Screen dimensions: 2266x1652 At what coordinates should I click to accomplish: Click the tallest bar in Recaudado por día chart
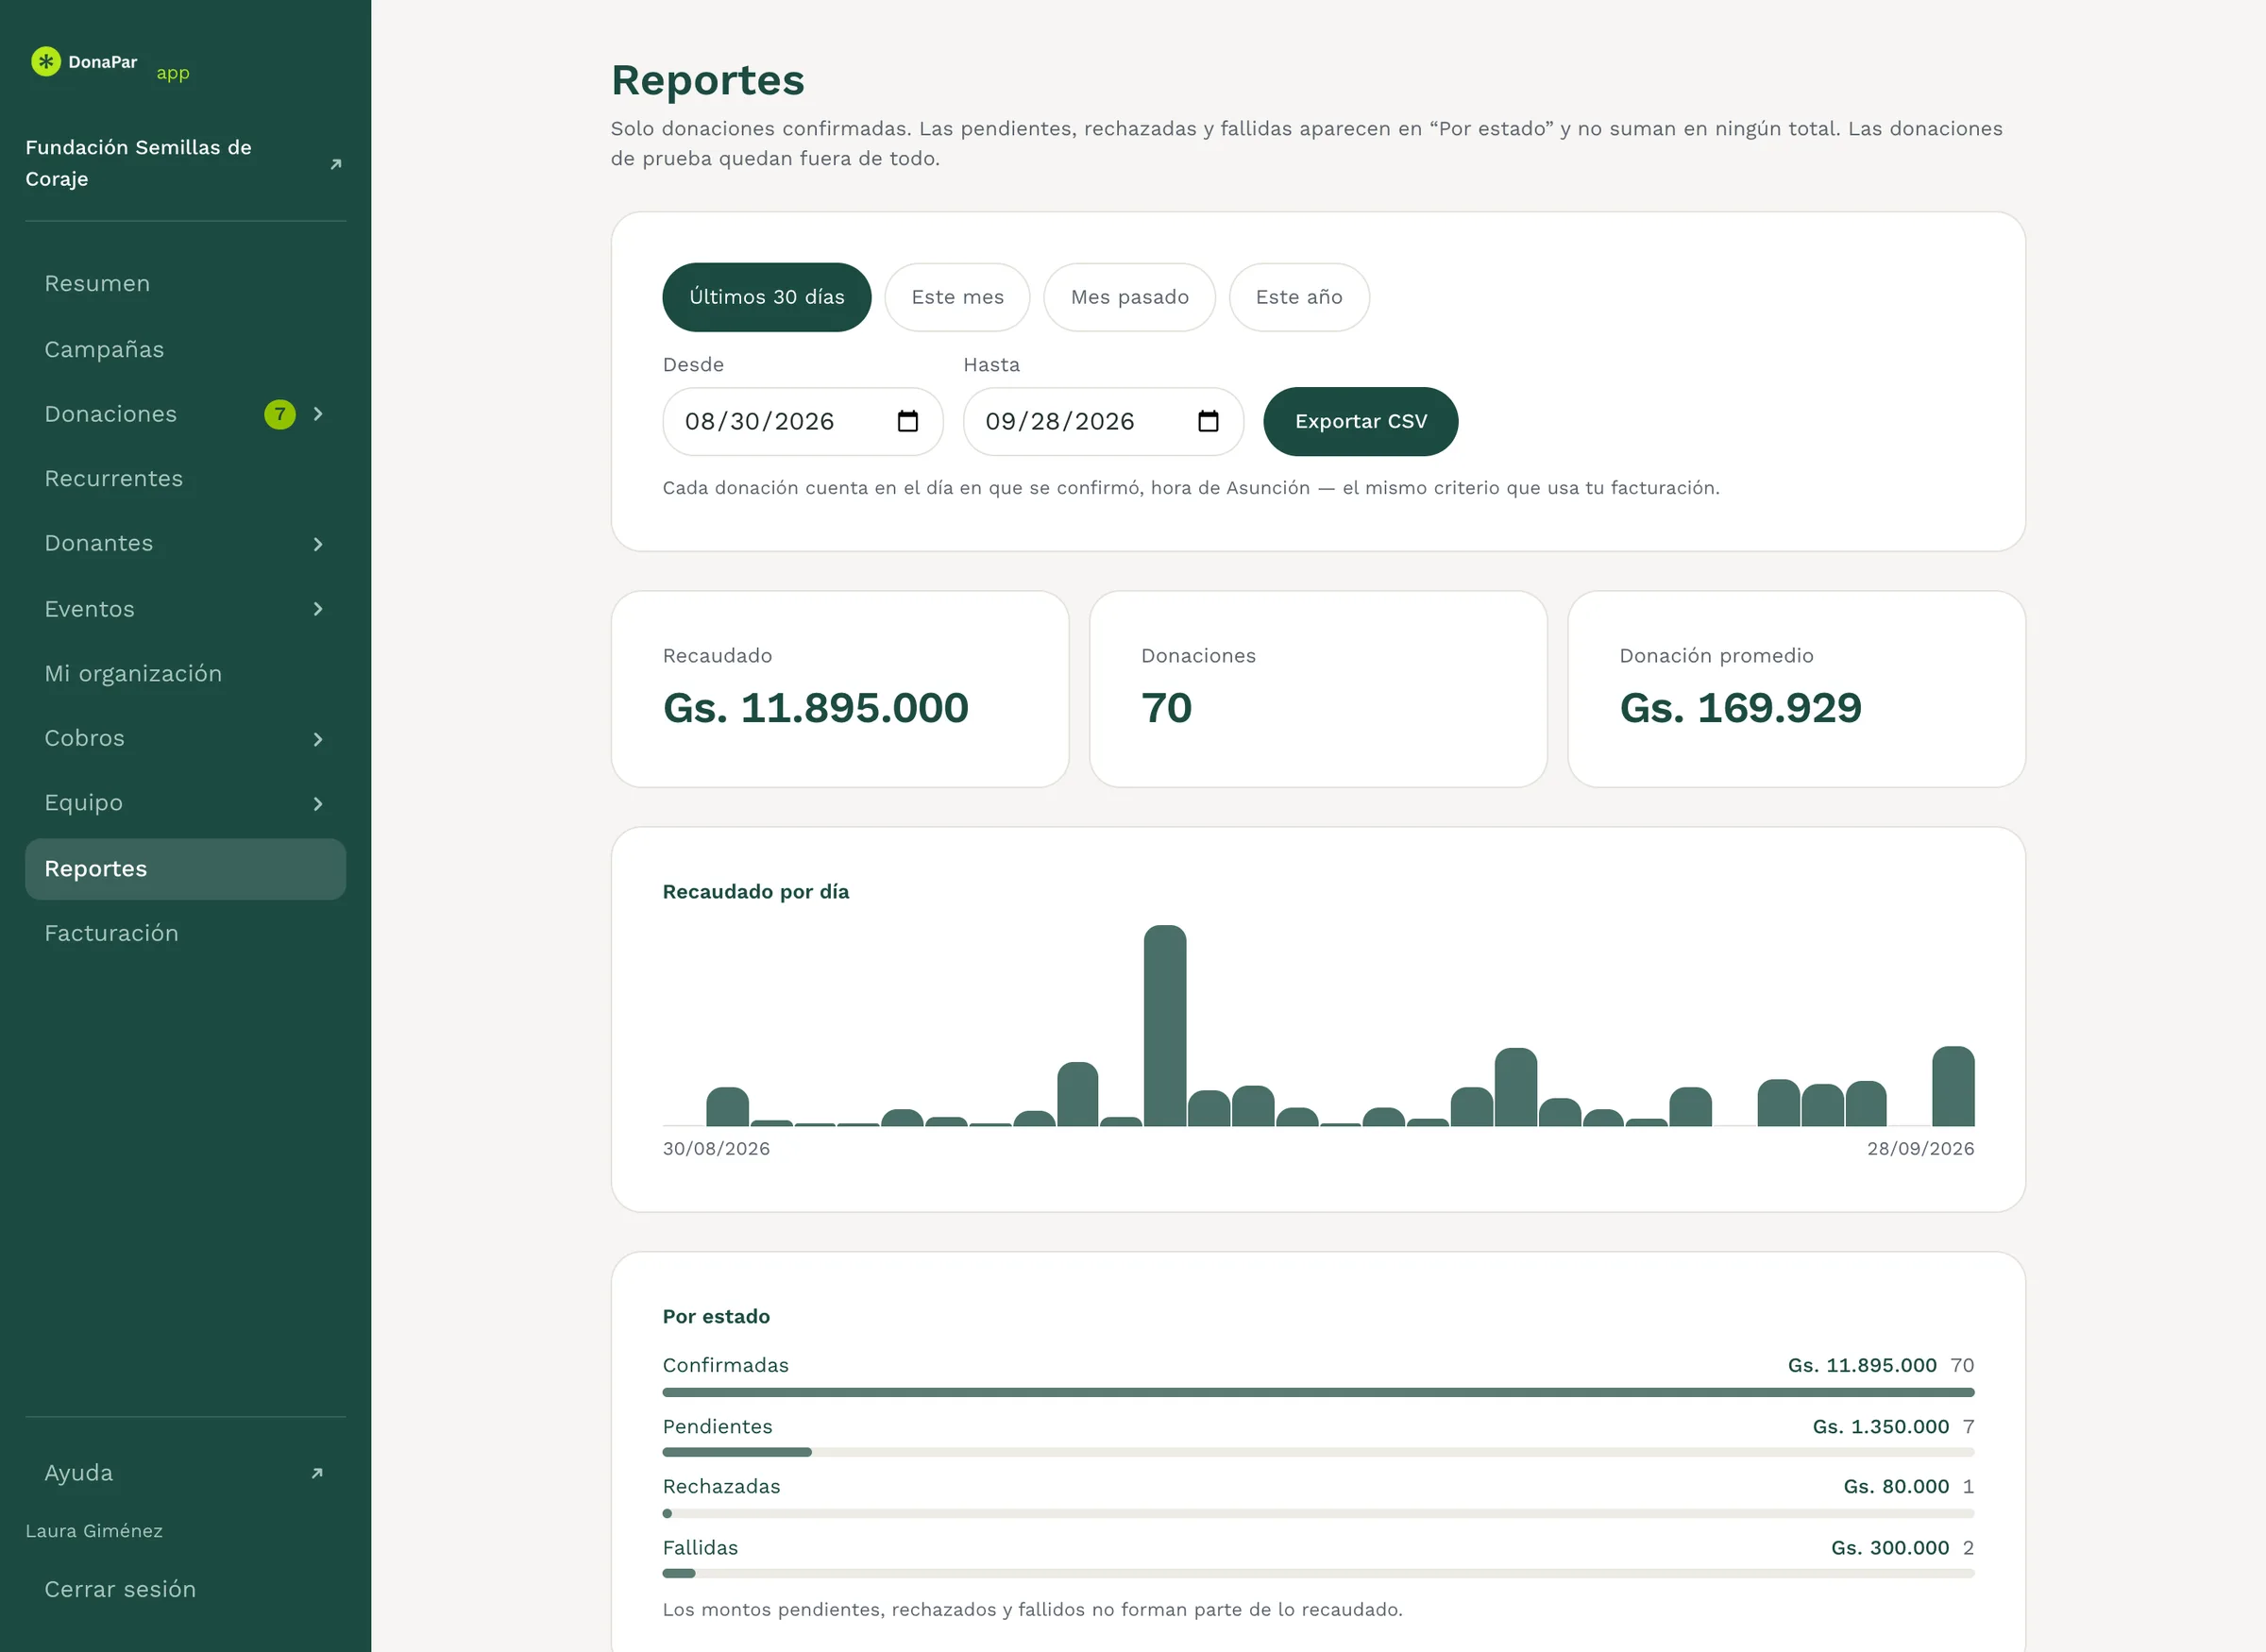[x=1165, y=1026]
